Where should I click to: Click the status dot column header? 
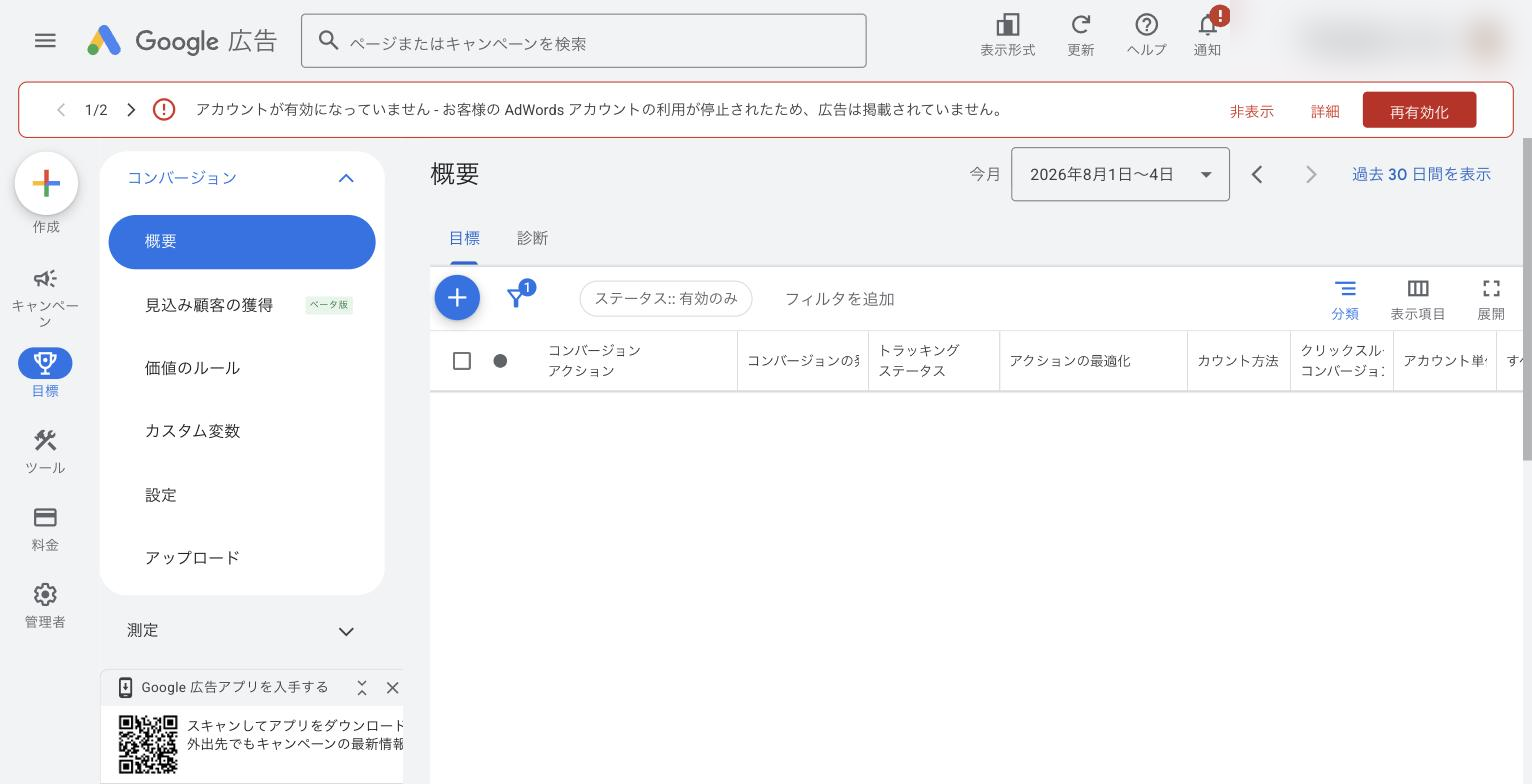(500, 361)
